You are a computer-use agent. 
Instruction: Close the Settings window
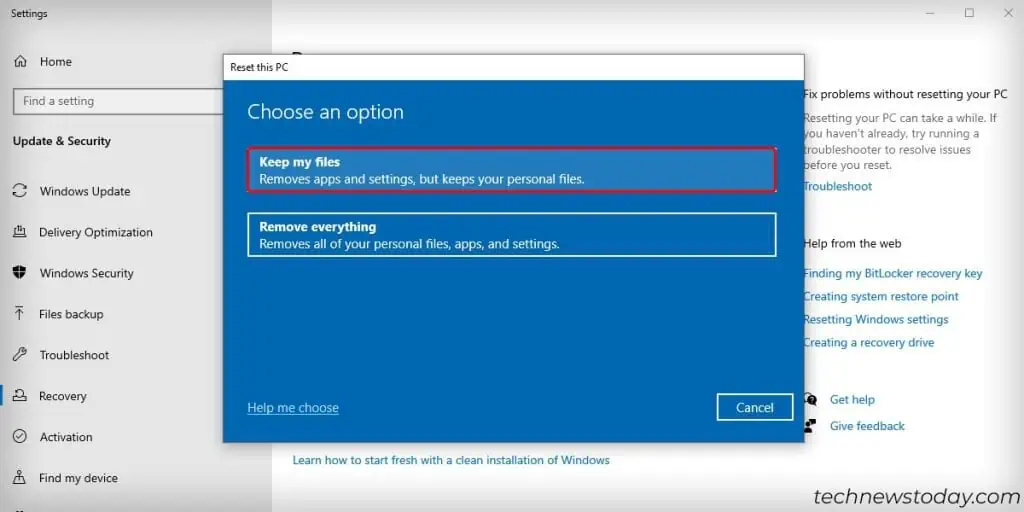1008,13
